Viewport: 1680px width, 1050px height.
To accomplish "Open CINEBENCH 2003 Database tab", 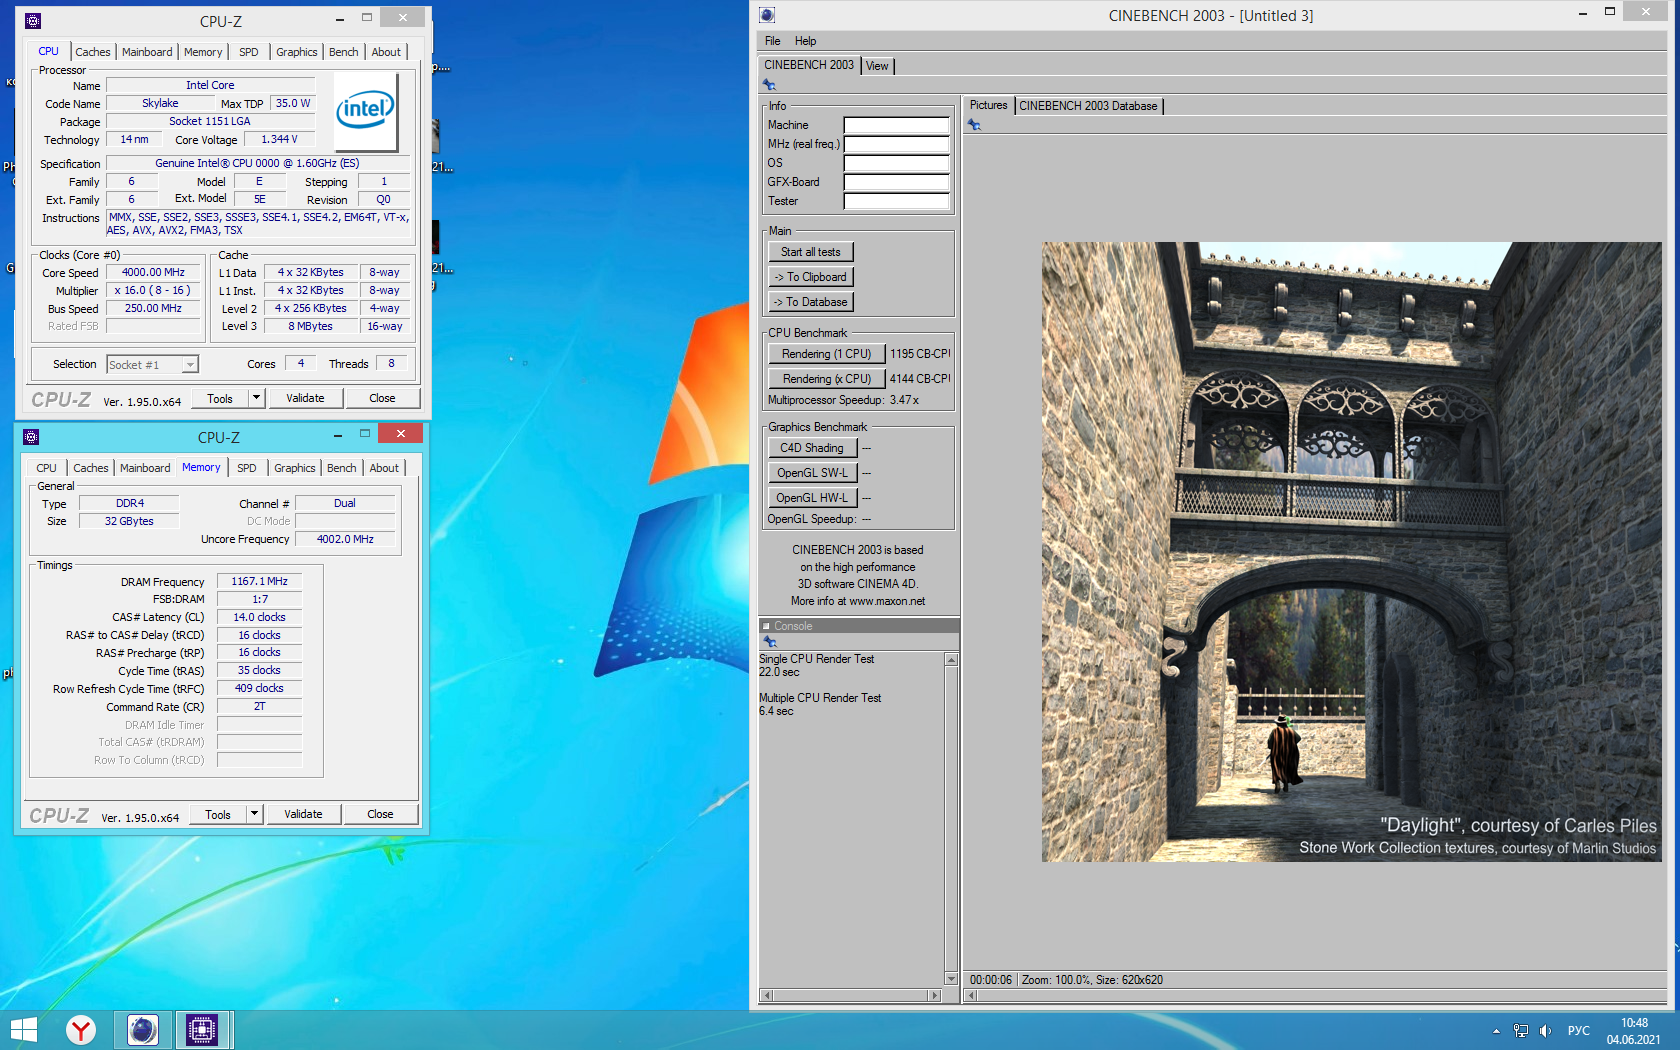I will coord(1088,106).
